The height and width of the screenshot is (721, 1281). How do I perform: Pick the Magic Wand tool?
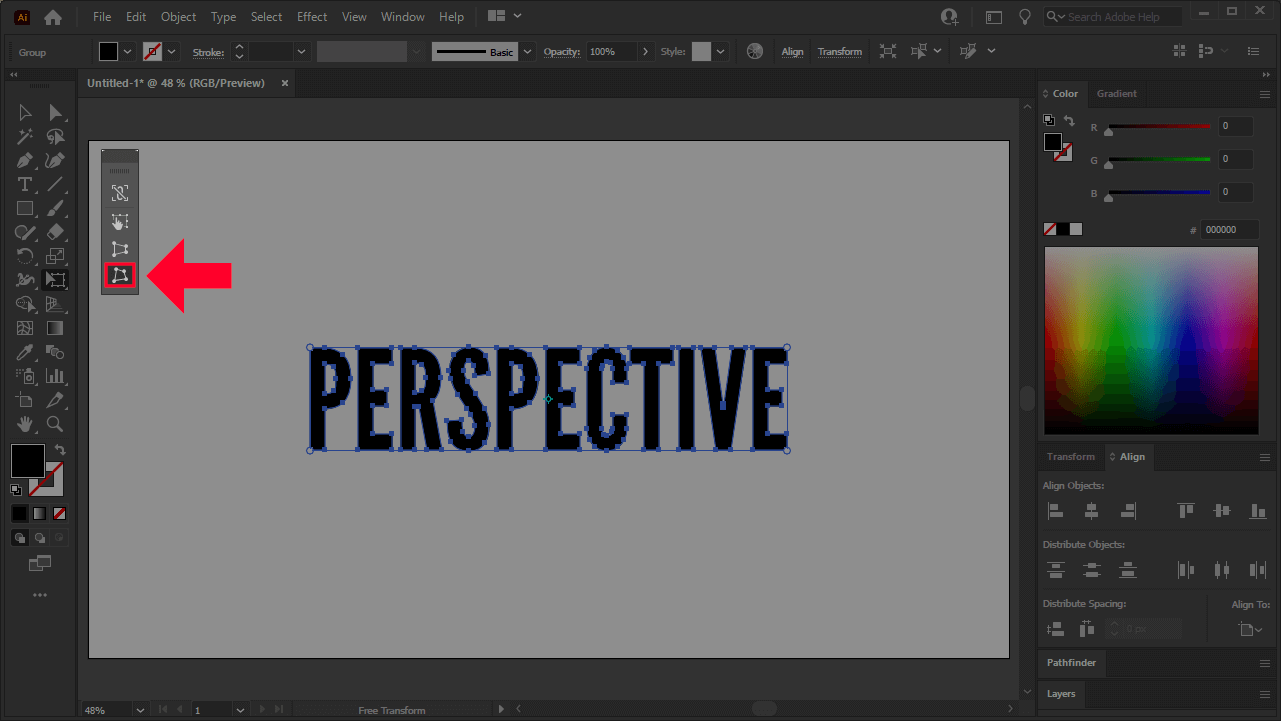[25, 136]
